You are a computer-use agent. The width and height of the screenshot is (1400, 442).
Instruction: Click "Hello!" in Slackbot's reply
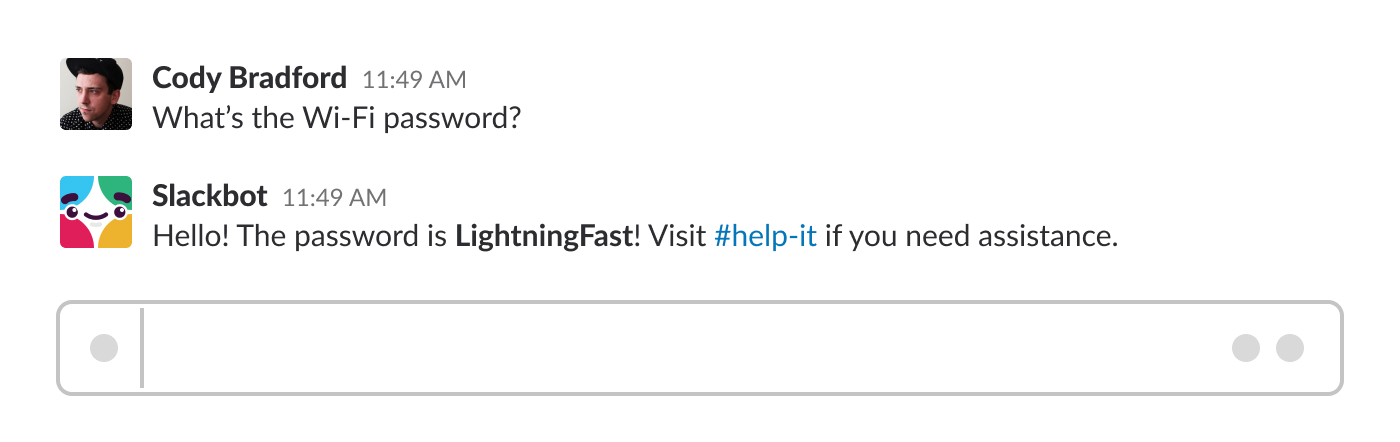click(185, 237)
